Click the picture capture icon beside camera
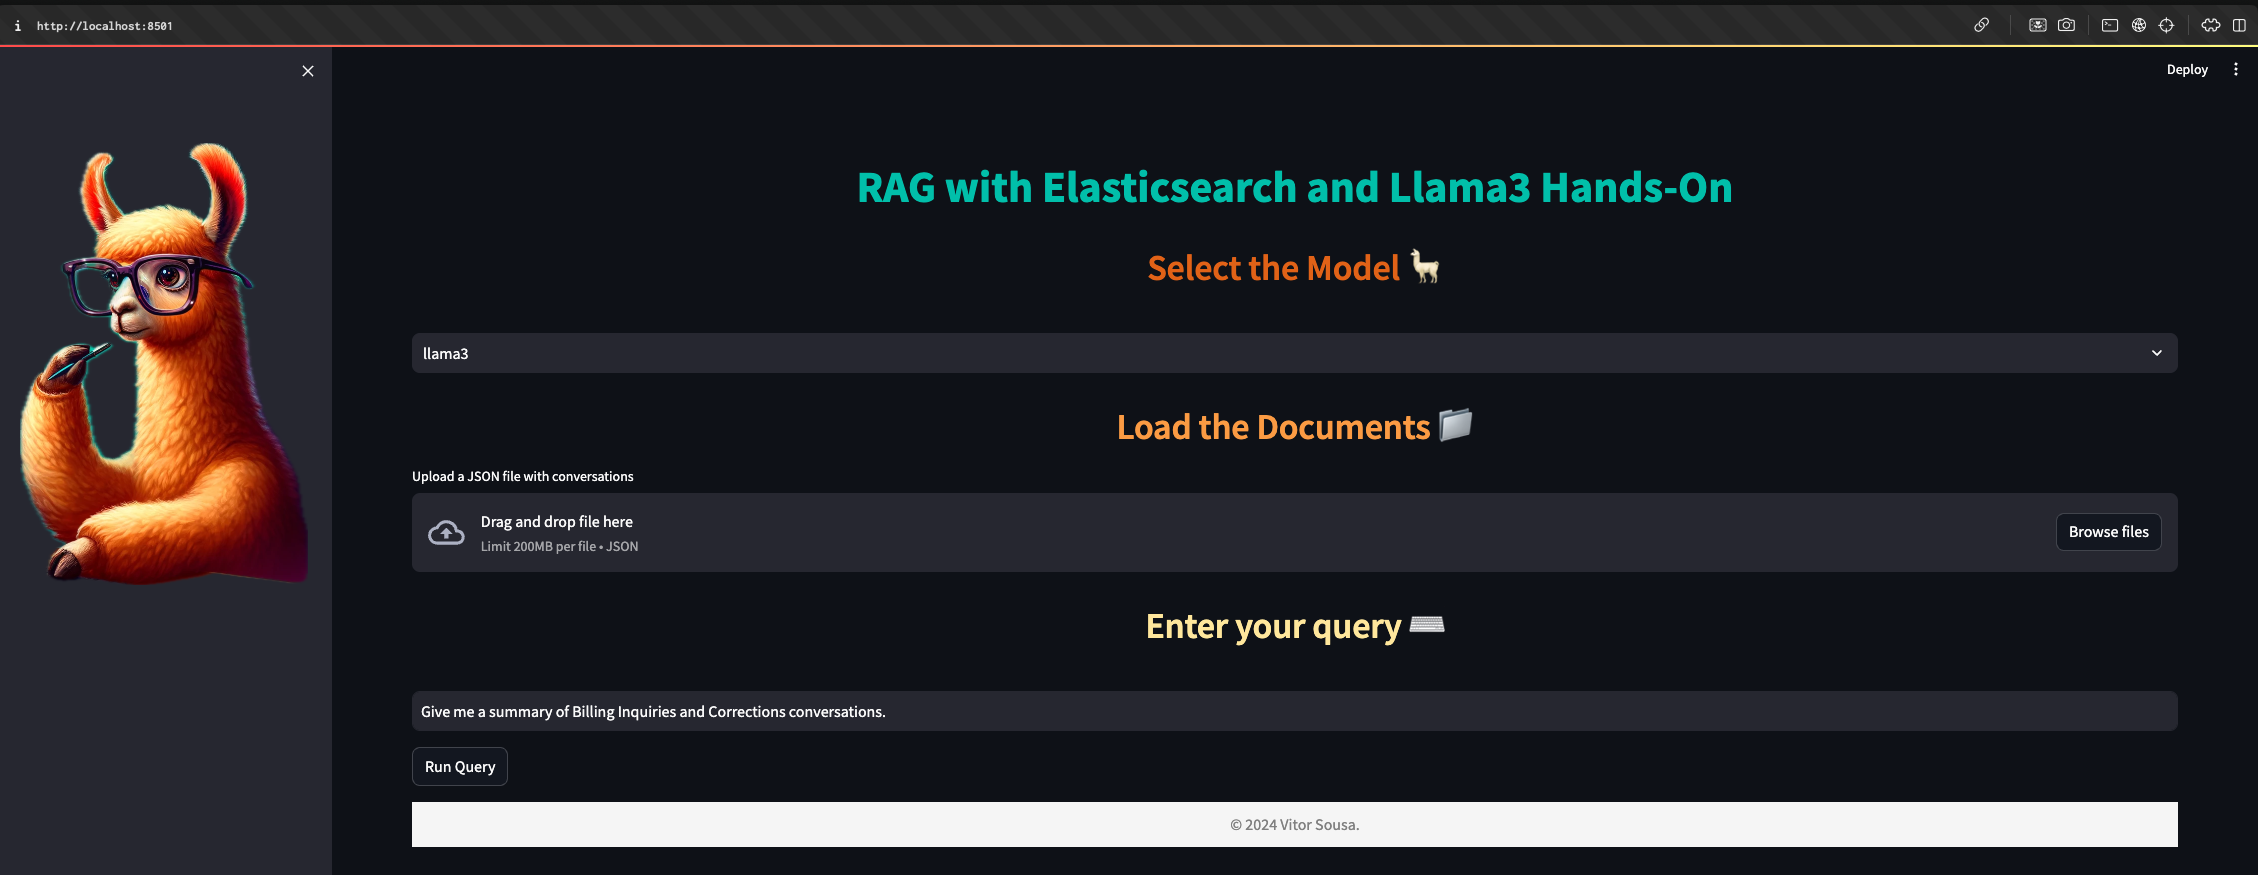Viewport: 2258px width, 875px height. [2037, 25]
